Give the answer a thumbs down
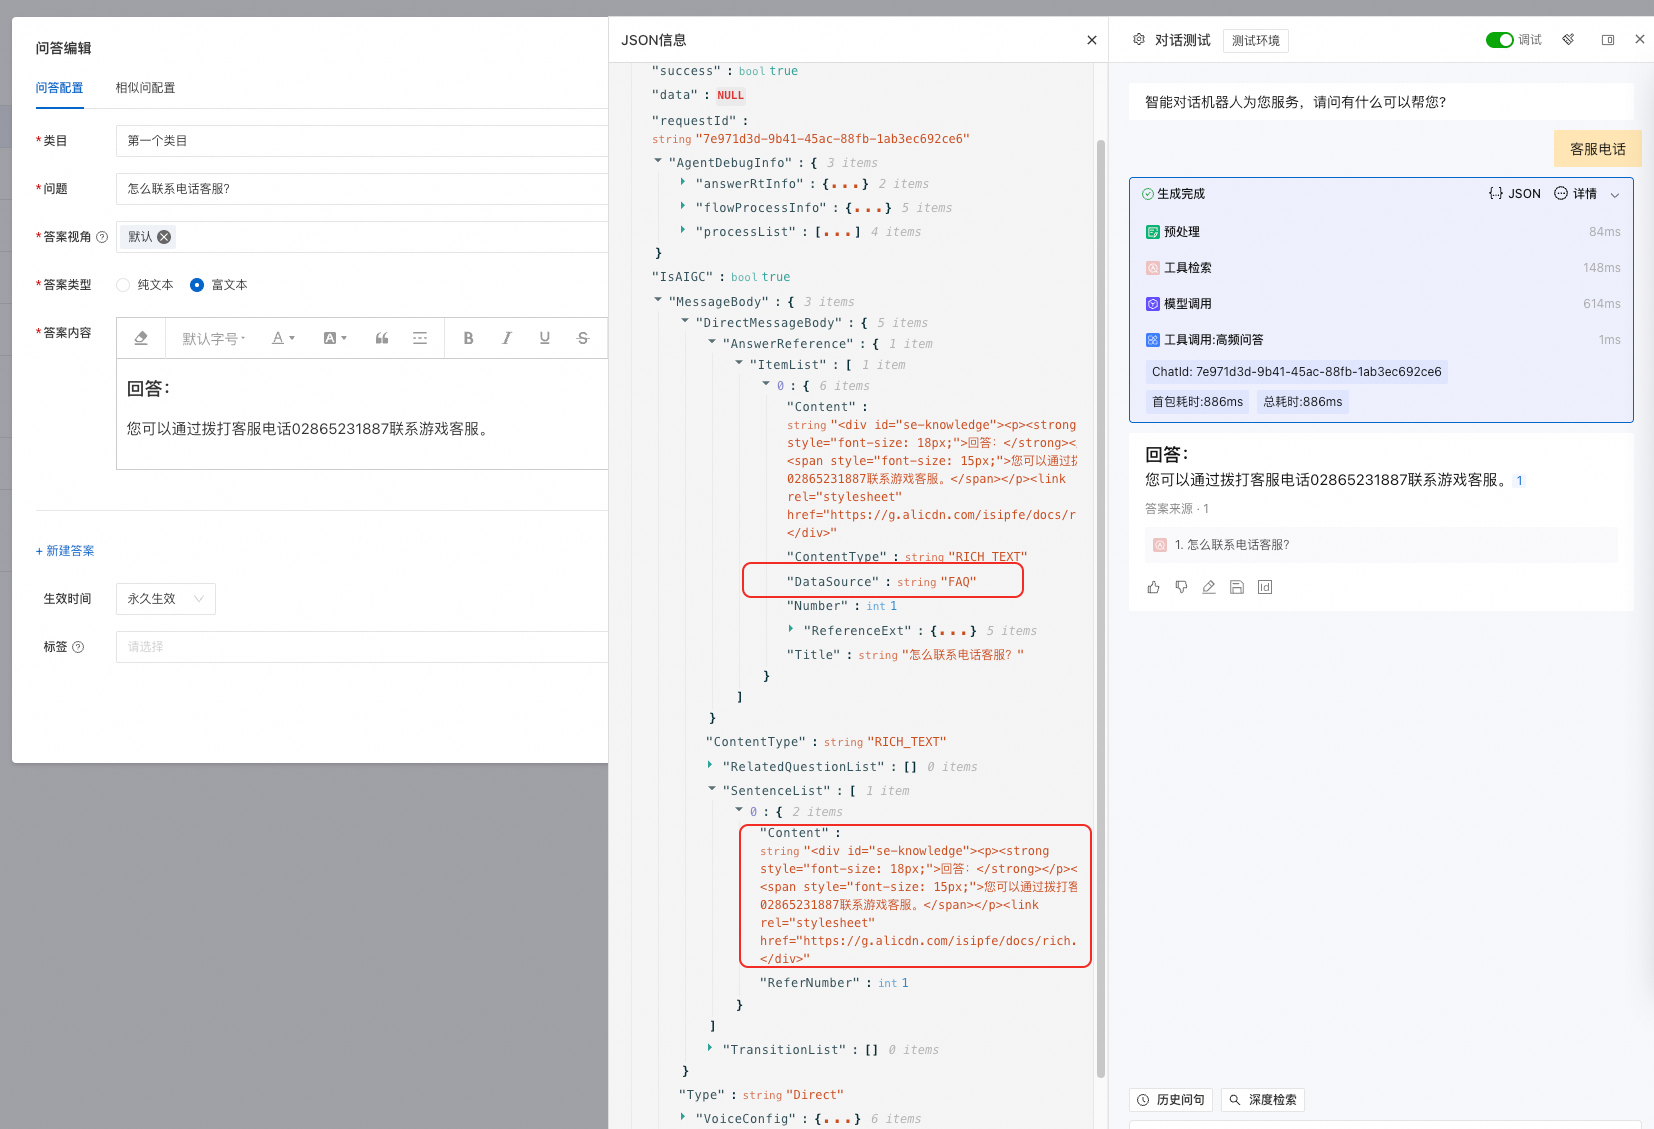This screenshot has width=1654, height=1129. tap(1181, 587)
